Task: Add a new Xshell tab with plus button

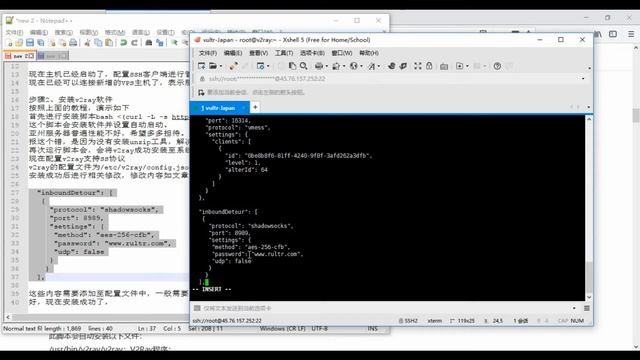Action: tap(255, 107)
